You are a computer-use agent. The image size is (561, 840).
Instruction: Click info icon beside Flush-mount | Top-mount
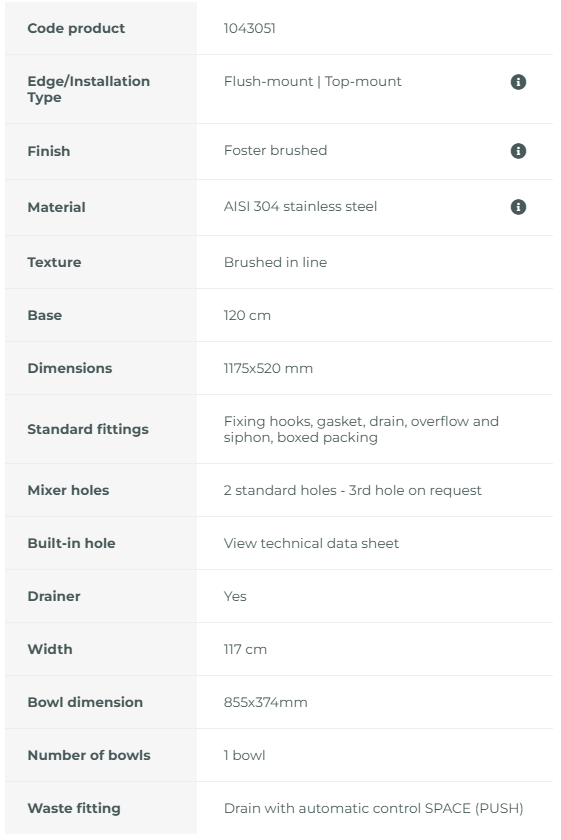pyautogui.click(x=518, y=82)
